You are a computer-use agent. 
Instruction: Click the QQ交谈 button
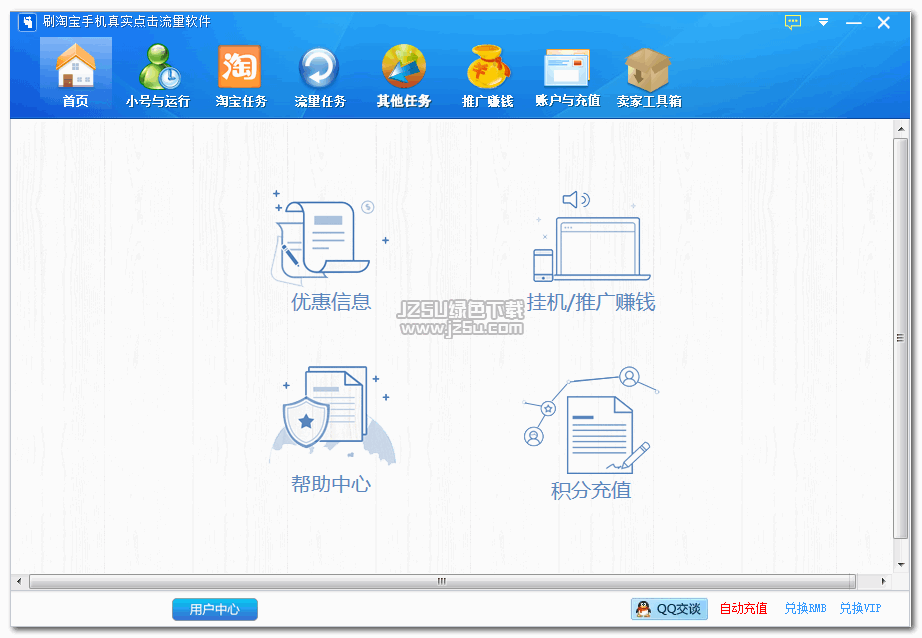click(669, 609)
